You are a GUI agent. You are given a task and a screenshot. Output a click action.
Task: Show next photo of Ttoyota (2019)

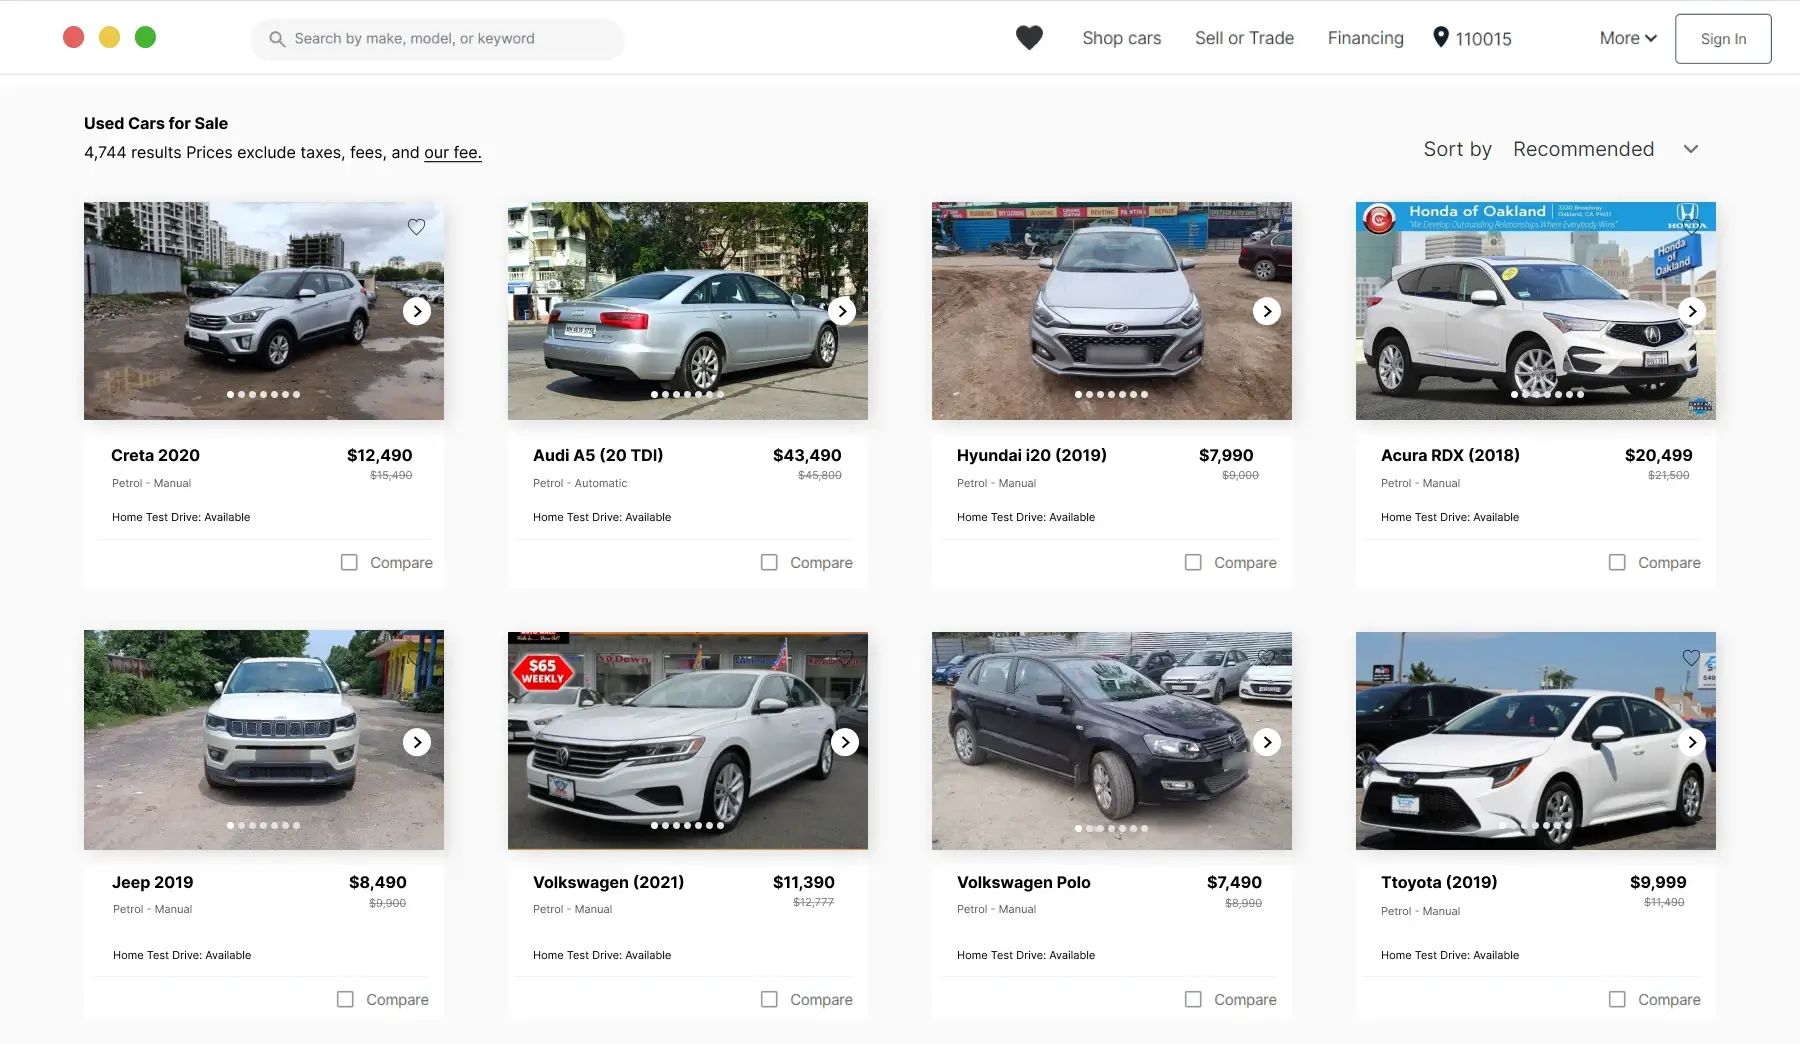[x=1691, y=742]
